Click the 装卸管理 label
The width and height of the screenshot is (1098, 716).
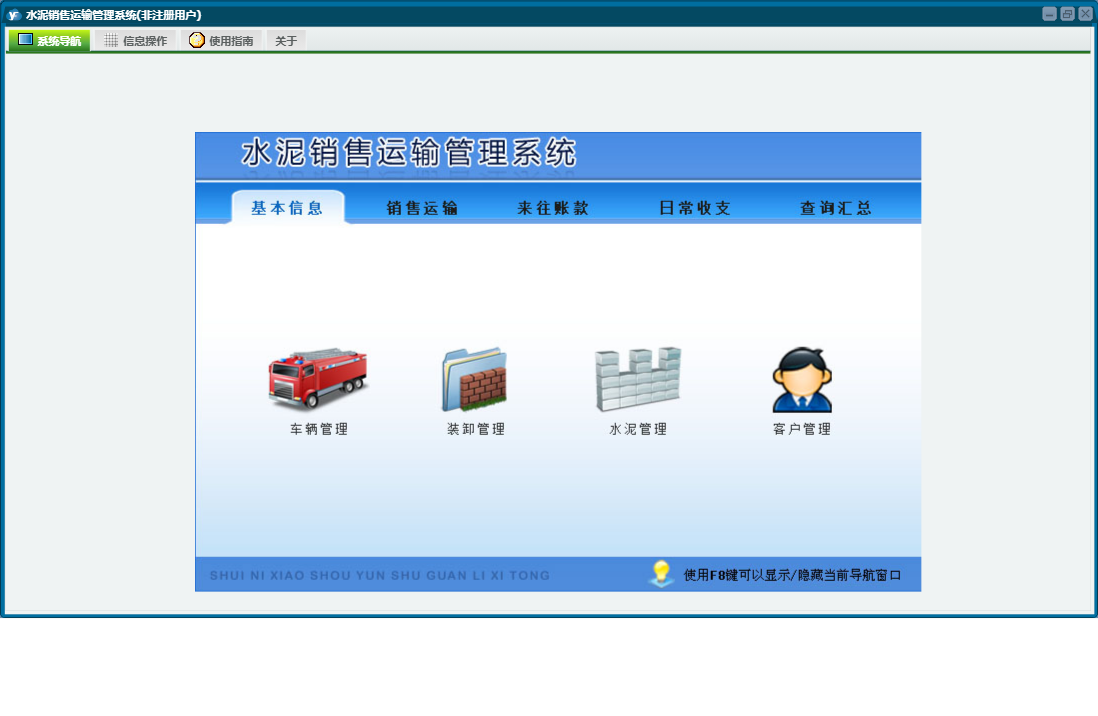click(476, 429)
